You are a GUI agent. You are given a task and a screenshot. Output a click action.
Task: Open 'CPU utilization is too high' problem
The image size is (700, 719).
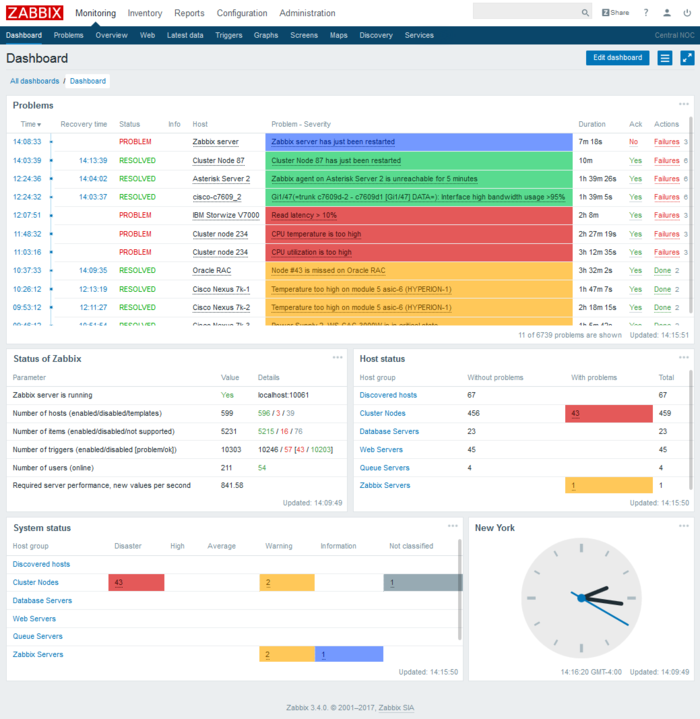click(x=312, y=252)
